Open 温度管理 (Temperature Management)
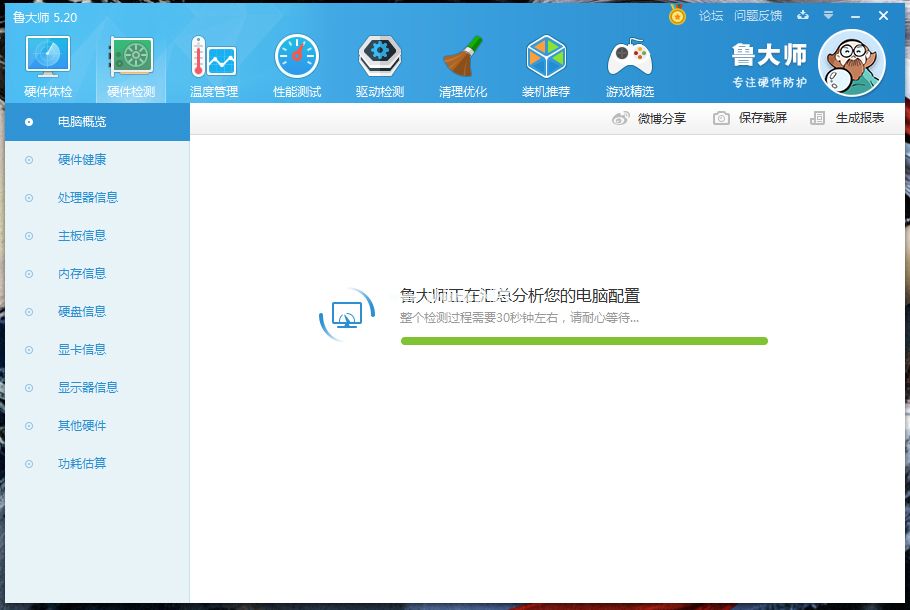This screenshot has width=910, height=610. [214, 64]
